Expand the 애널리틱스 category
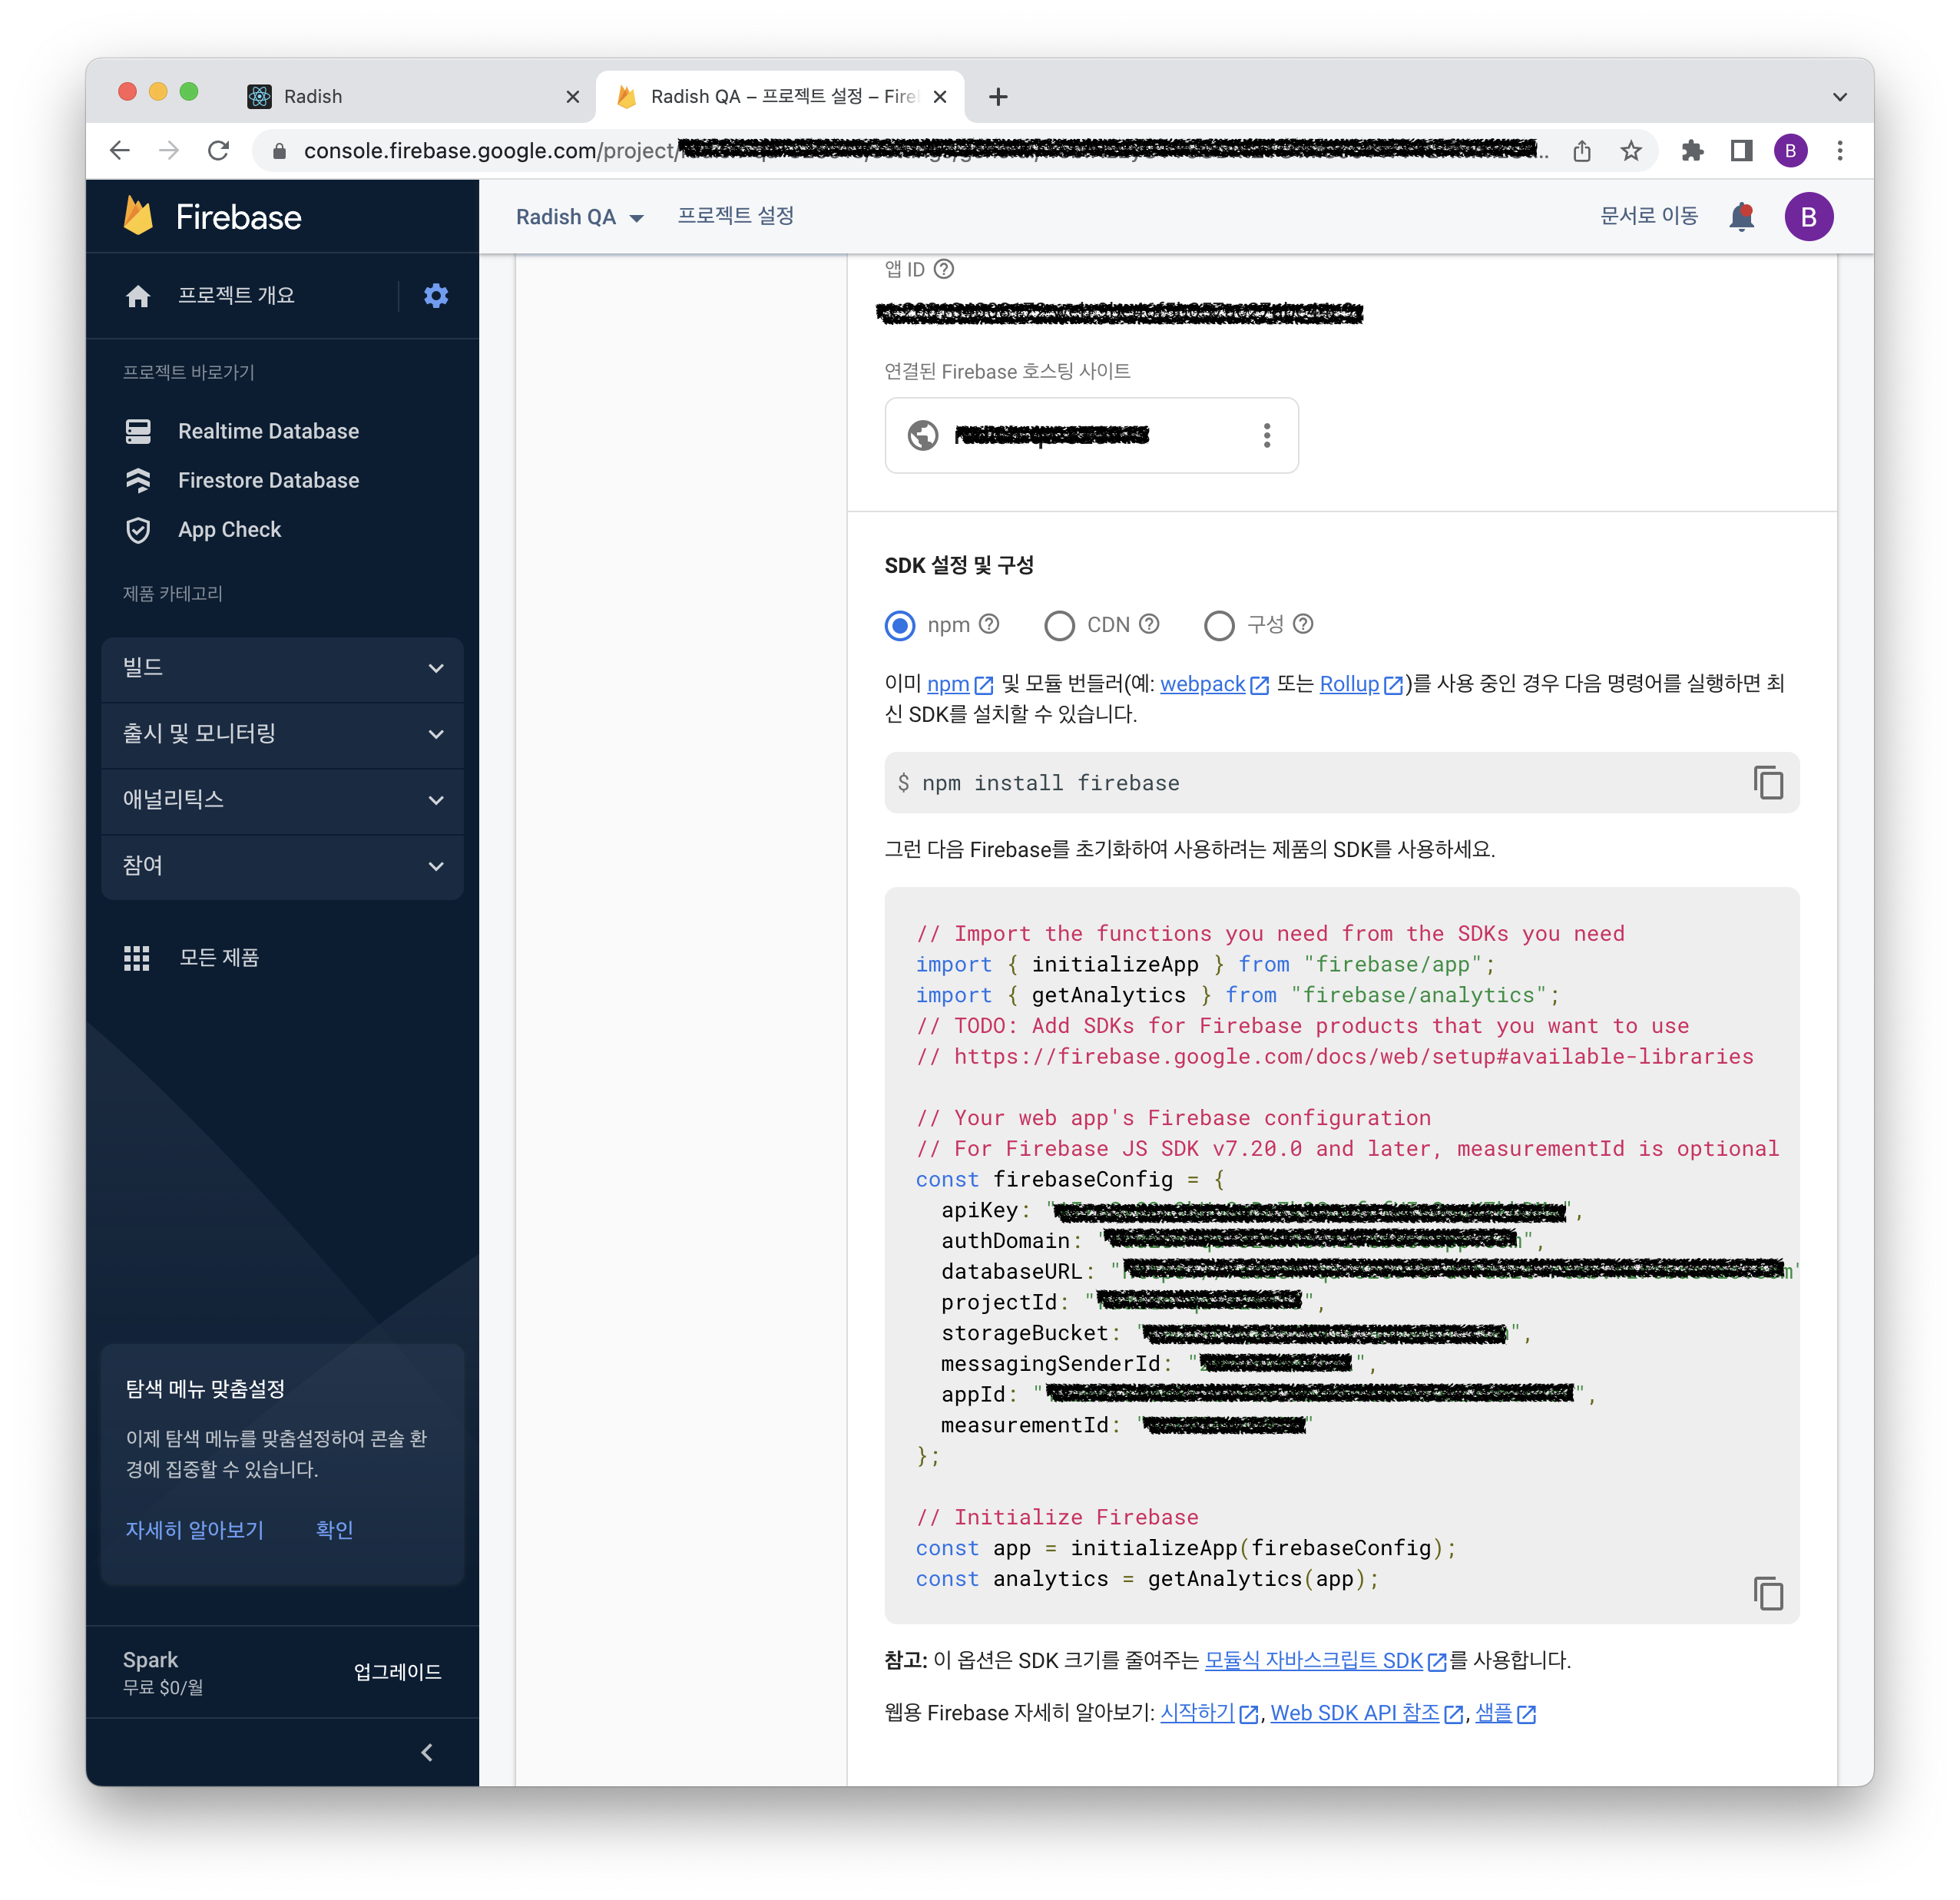The height and width of the screenshot is (1900, 1960). pyautogui.click(x=282, y=800)
